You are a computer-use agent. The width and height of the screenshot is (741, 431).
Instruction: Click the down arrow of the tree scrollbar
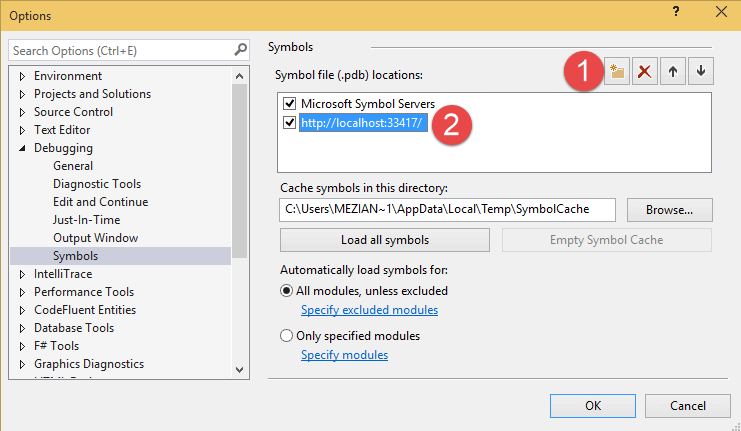(x=239, y=369)
